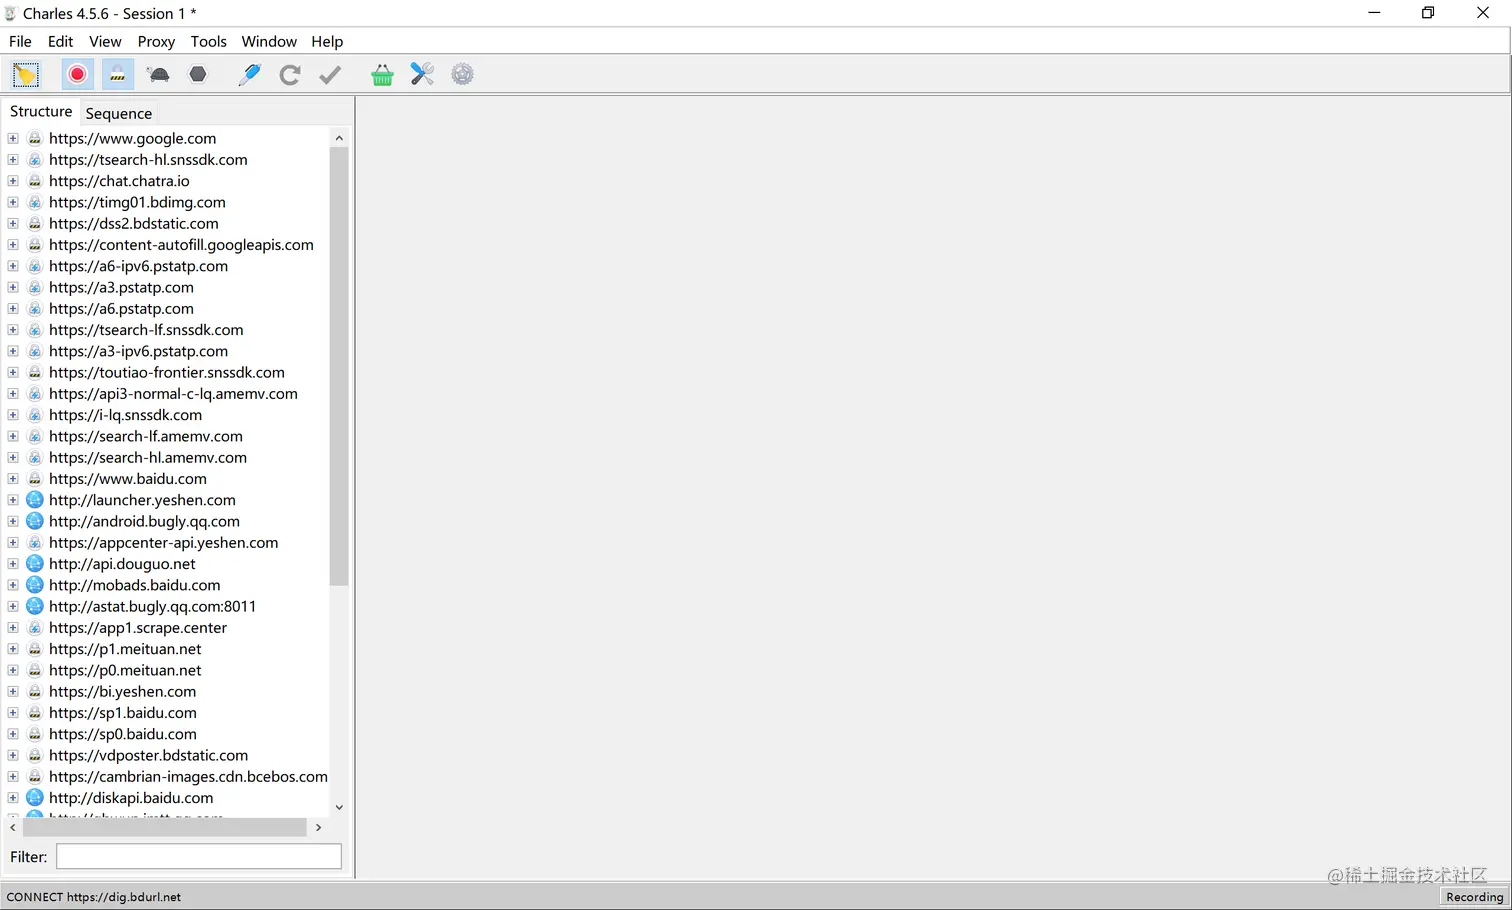Select https://p0.meituan.net host
The image size is (1512, 910).
[125, 670]
